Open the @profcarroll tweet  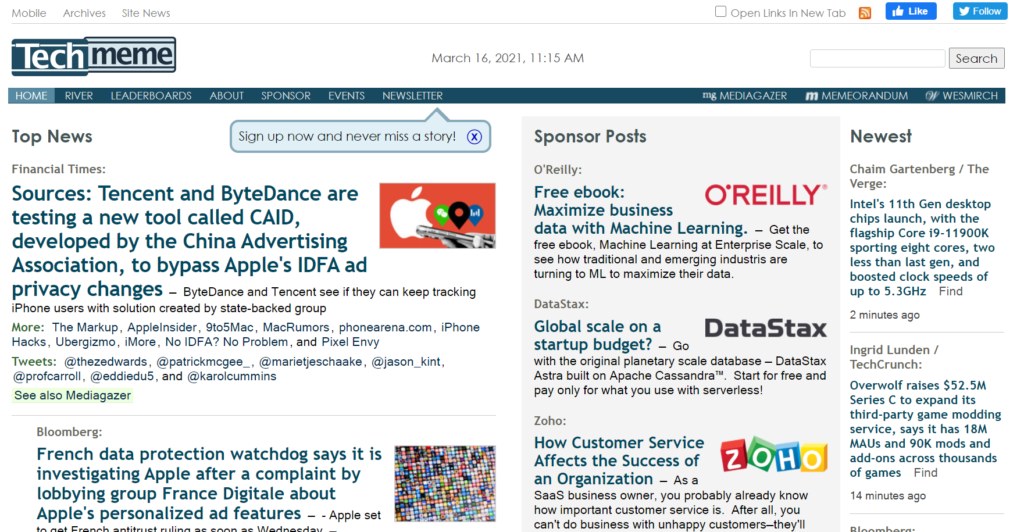pyautogui.click(x=47, y=377)
